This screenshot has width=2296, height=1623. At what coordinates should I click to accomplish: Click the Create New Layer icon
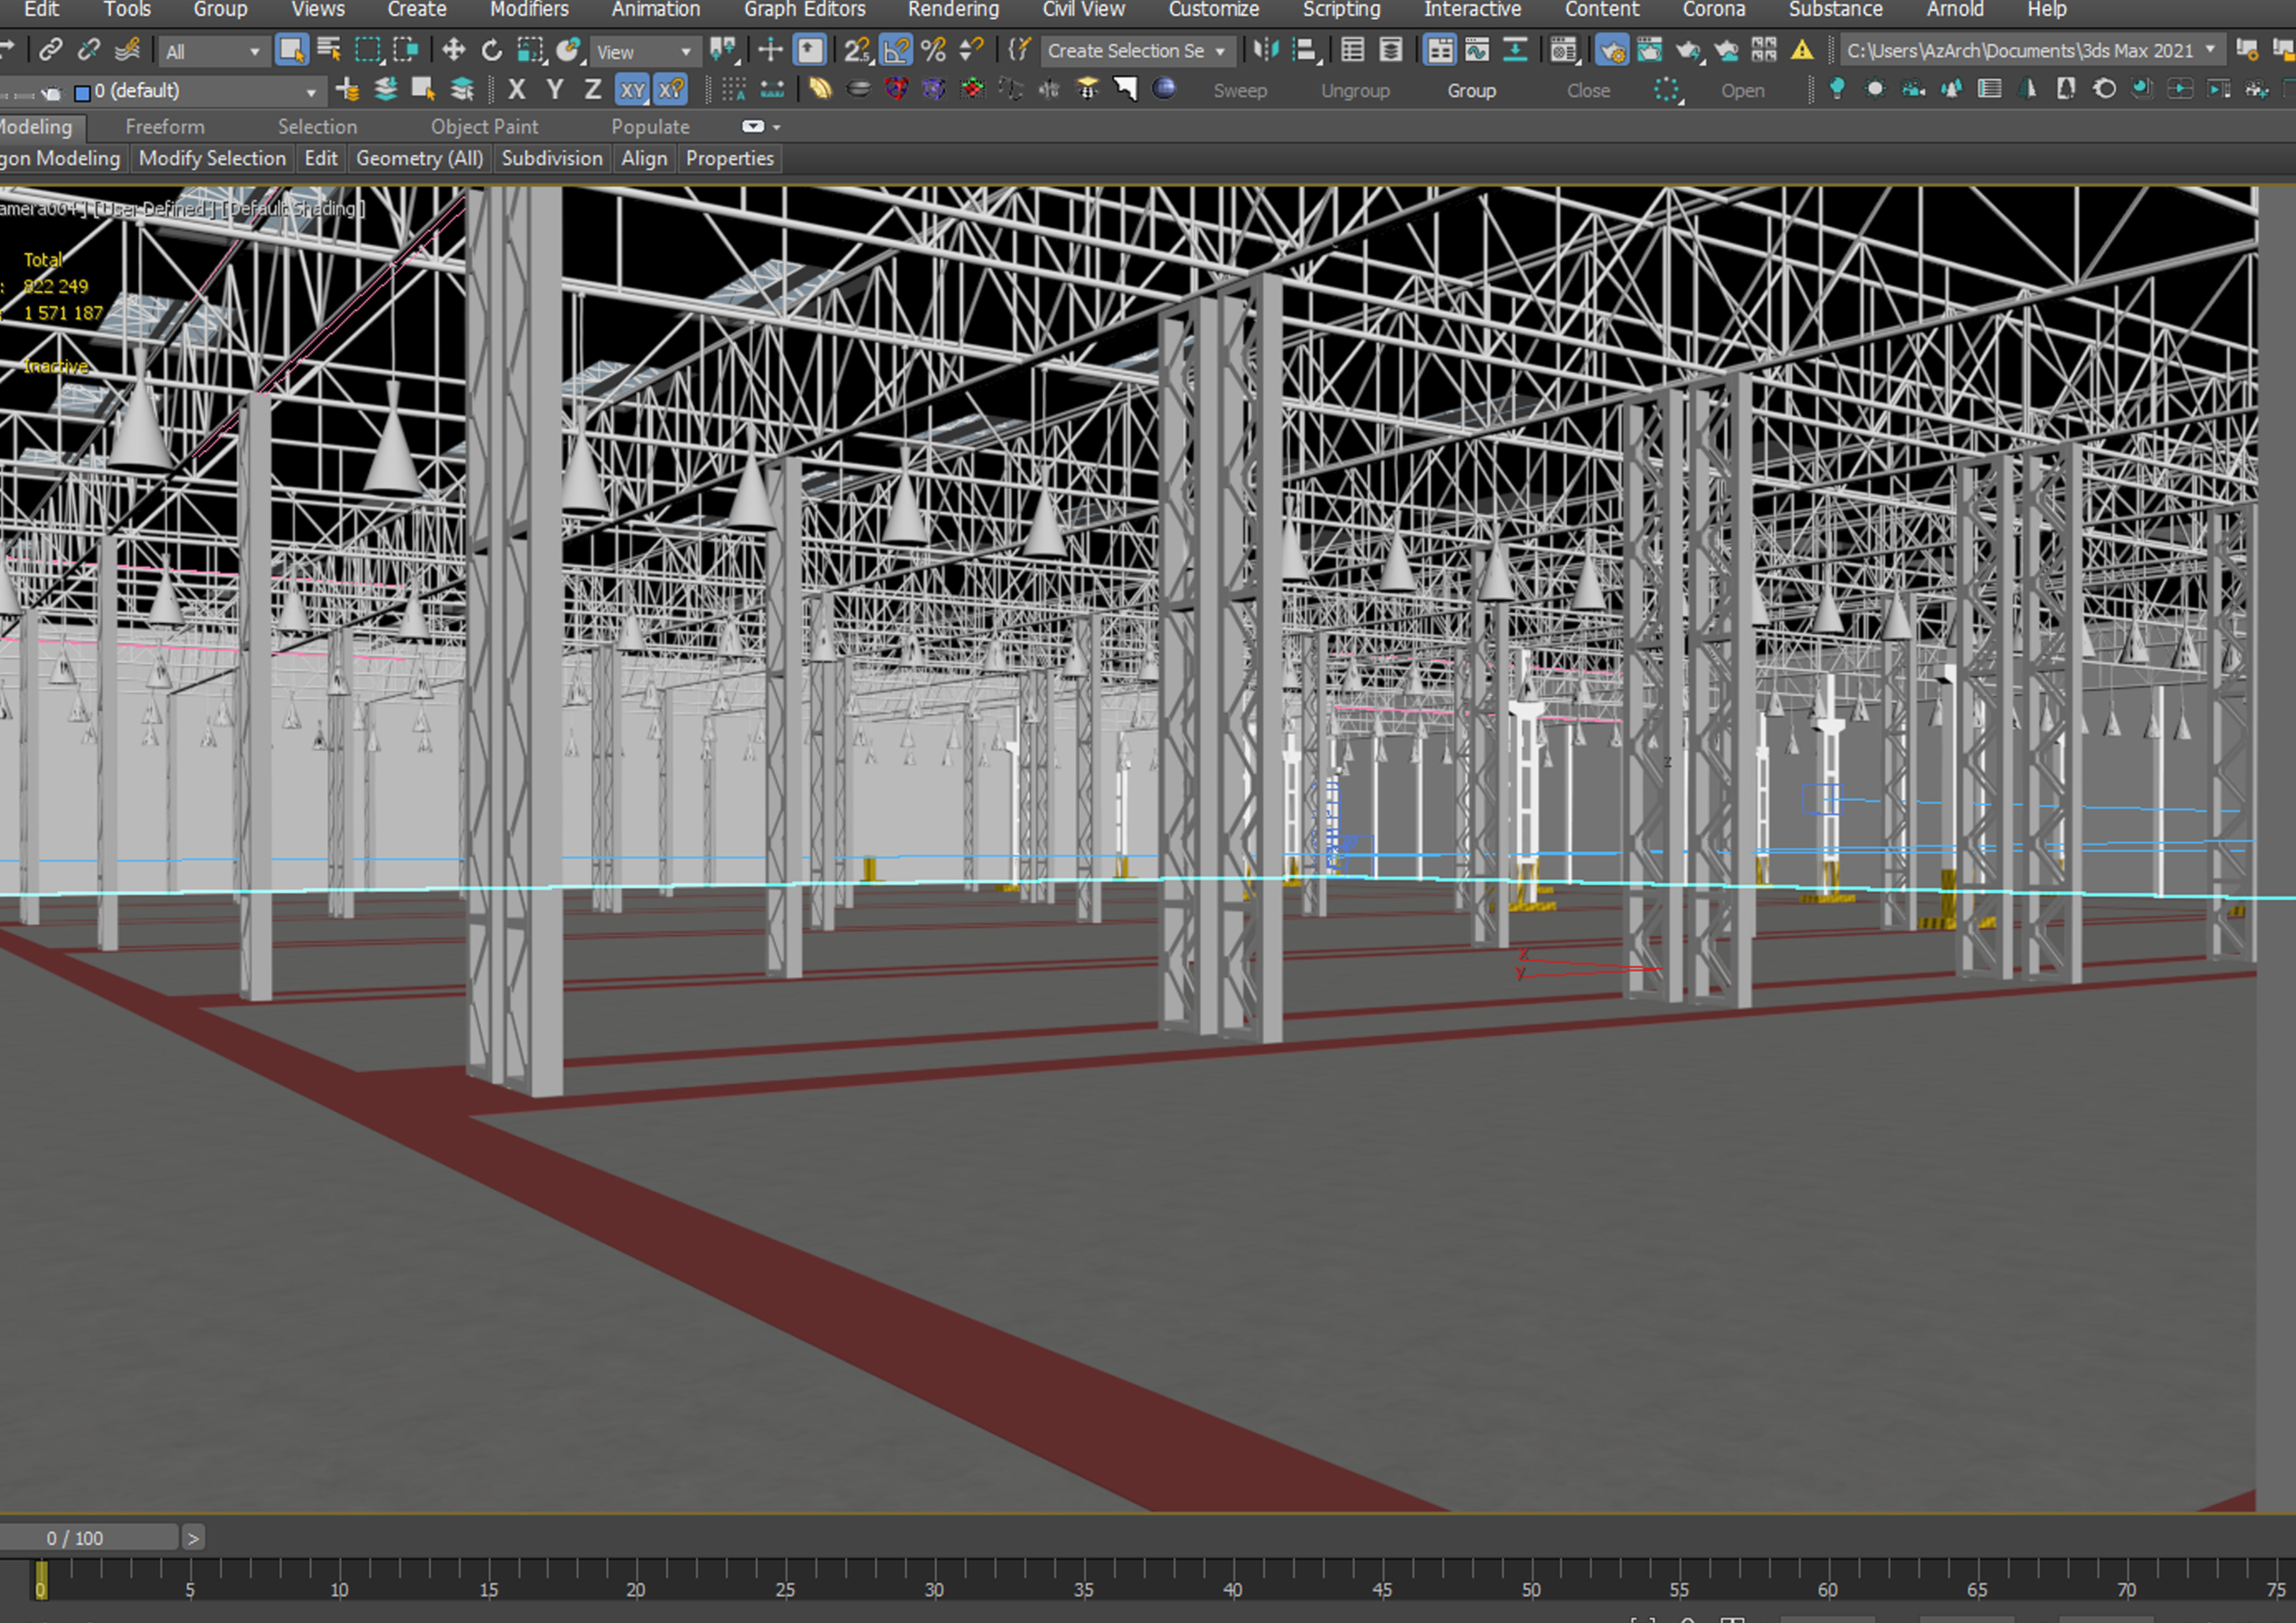tap(347, 90)
